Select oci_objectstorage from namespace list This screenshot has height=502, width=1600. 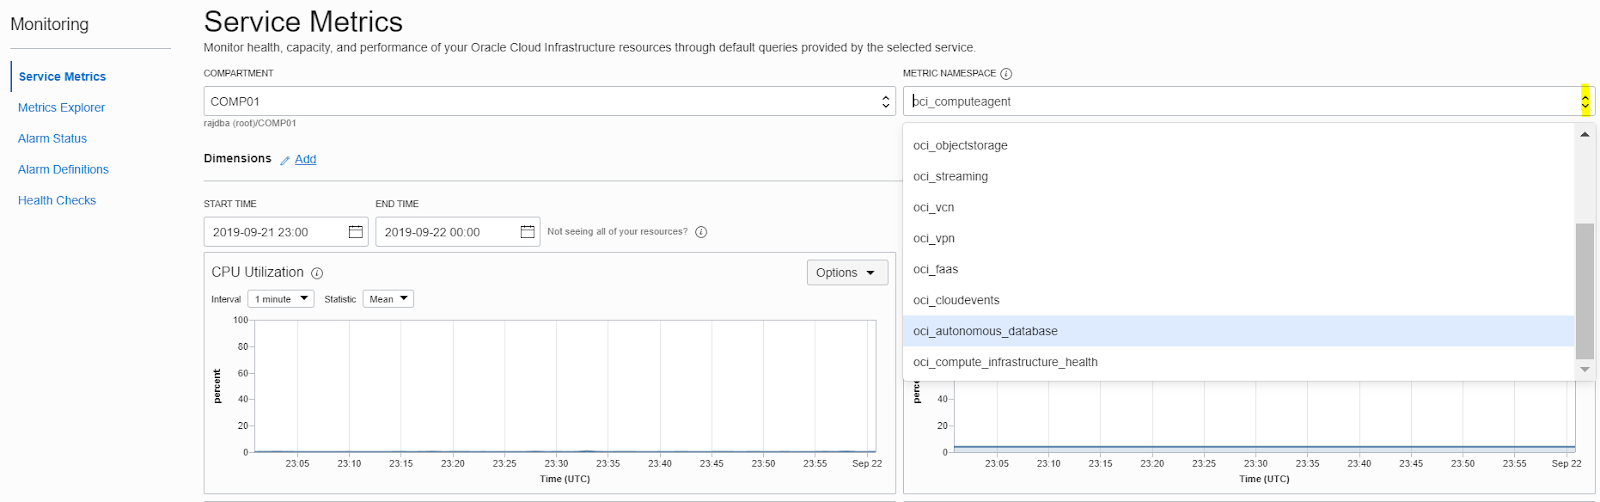coord(1239,145)
